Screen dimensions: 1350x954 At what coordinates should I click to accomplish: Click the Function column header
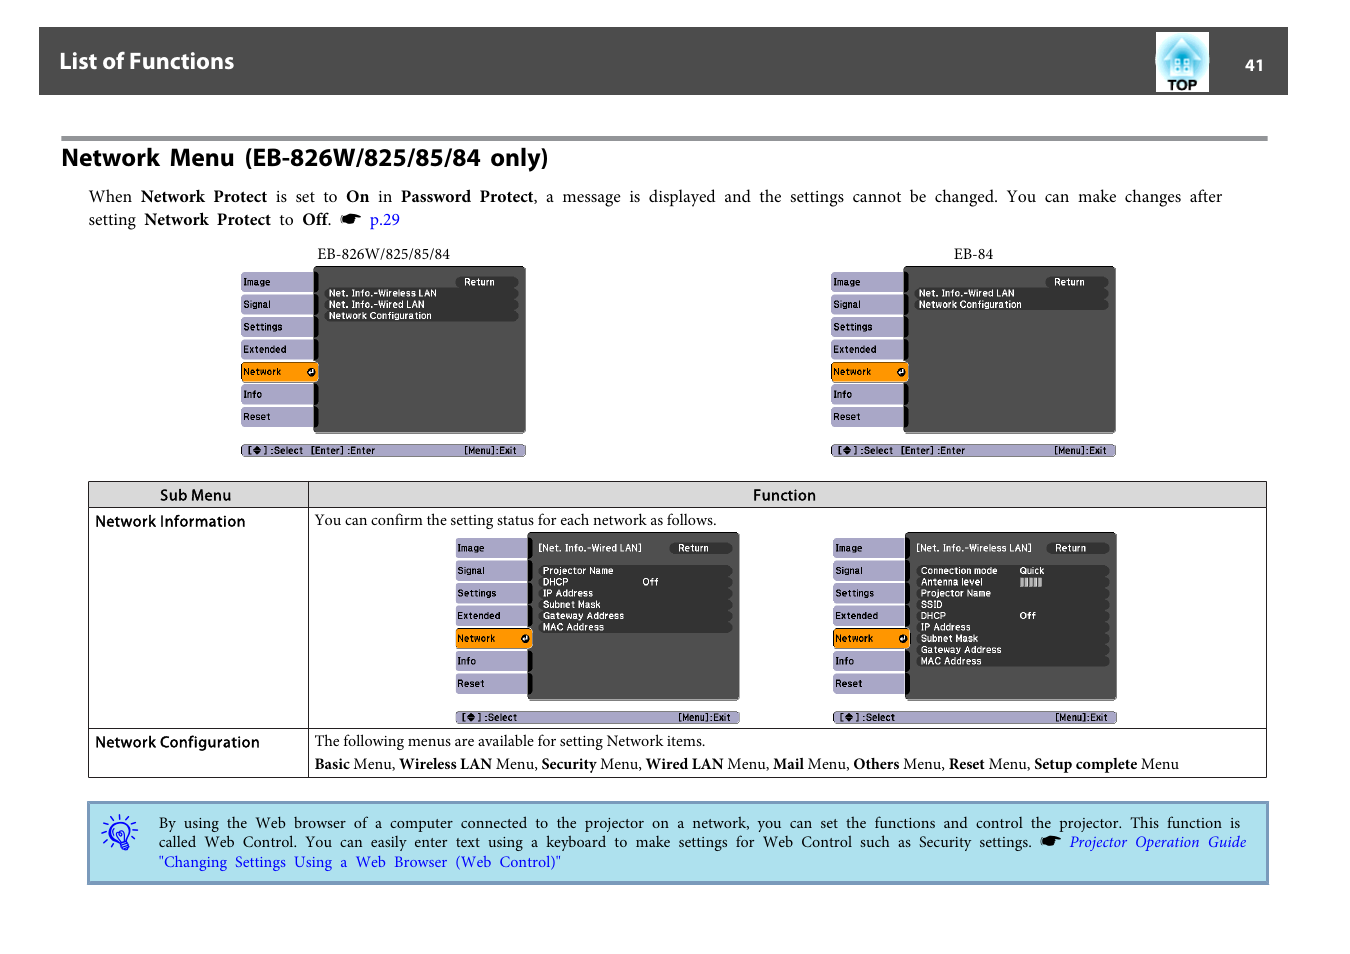coord(785,495)
